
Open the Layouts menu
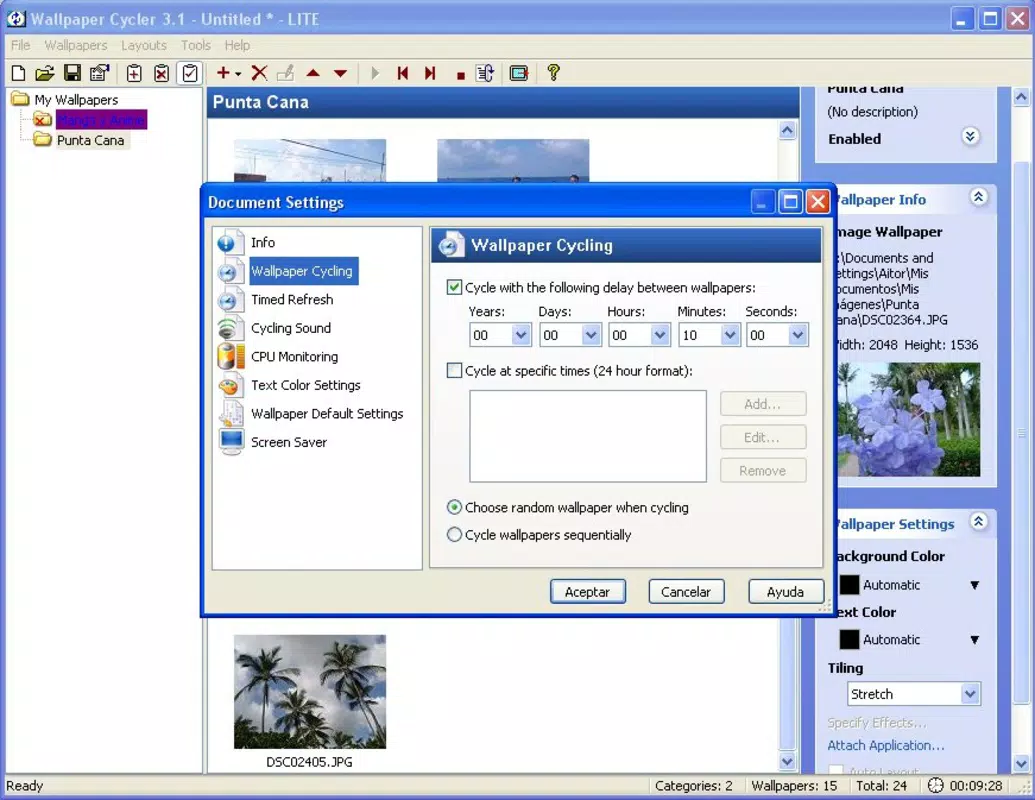pyautogui.click(x=144, y=45)
